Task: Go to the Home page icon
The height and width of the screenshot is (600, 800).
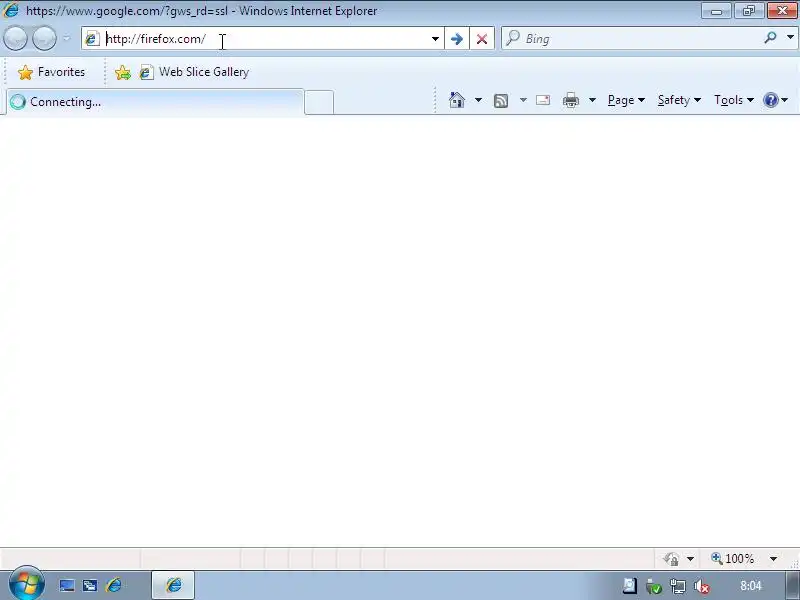Action: coord(457,100)
